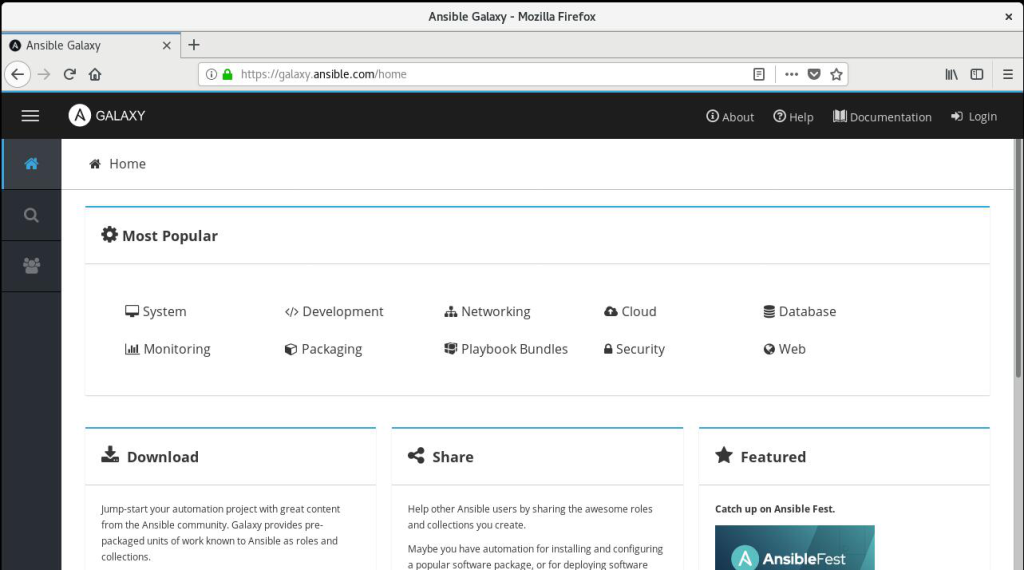1024x570 pixels.
Task: Browse the Monitoring category
Action: pyautogui.click(x=168, y=349)
